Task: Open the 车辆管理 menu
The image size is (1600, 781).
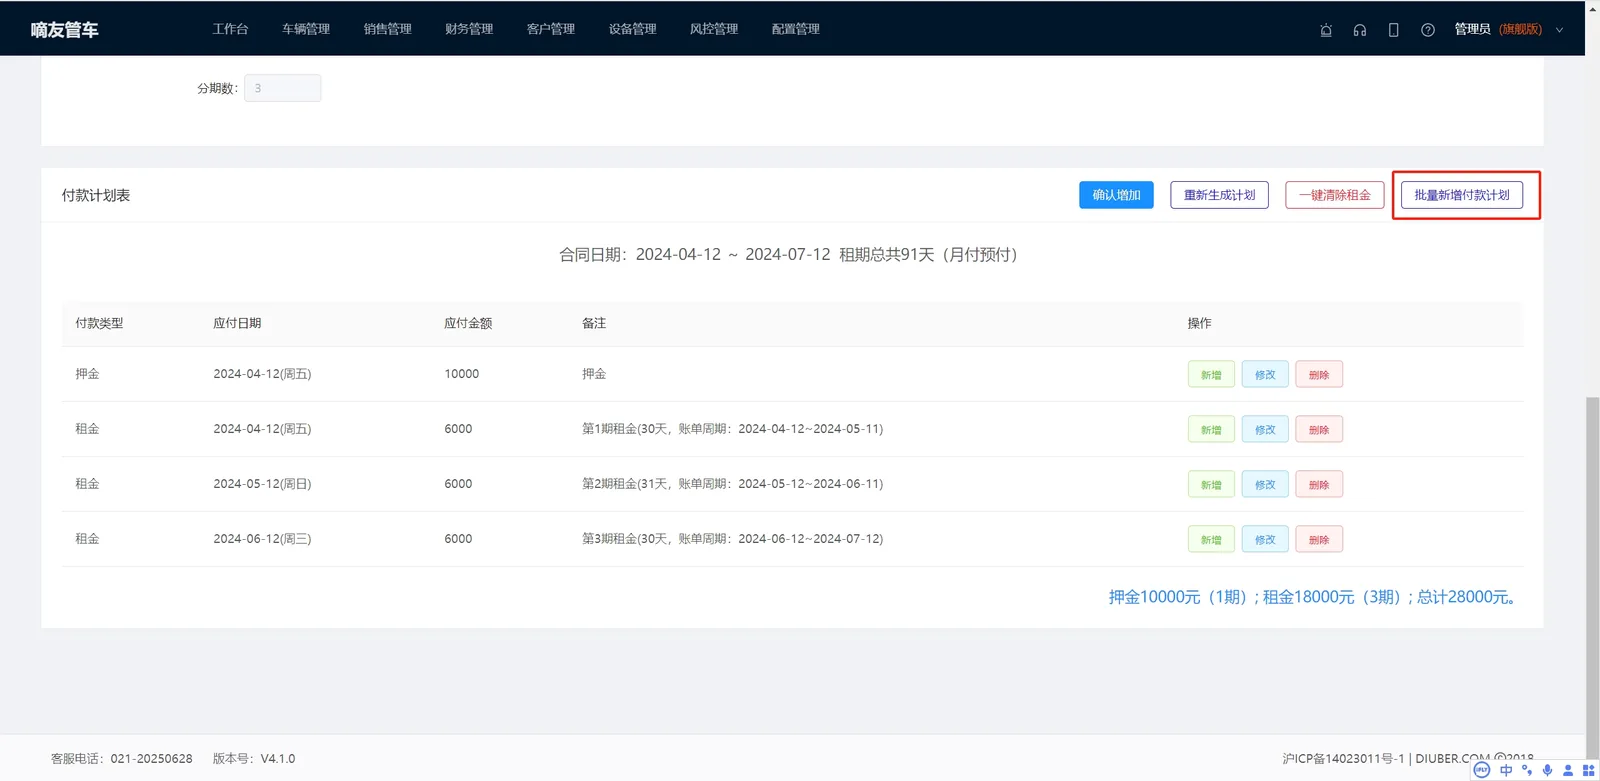Action: (x=306, y=29)
